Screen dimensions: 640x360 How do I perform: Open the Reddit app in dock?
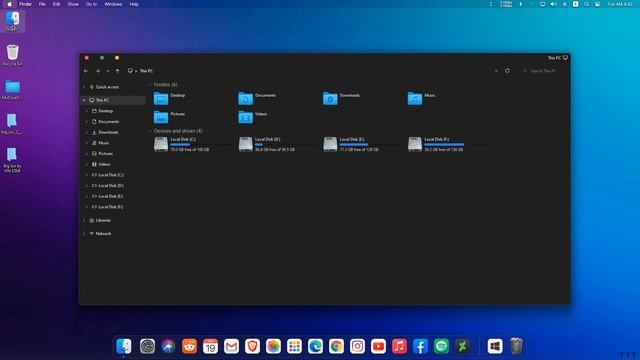point(189,346)
